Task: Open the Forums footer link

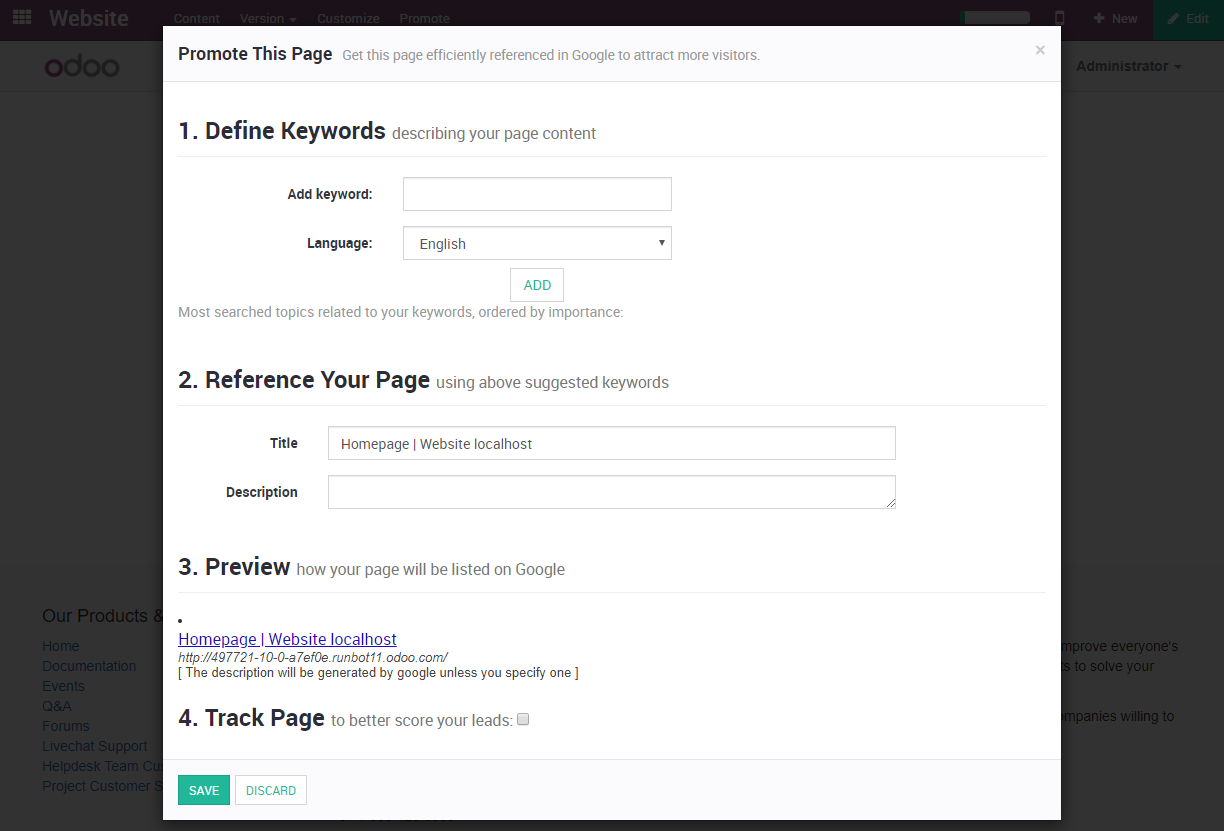Action: pyautogui.click(x=66, y=726)
